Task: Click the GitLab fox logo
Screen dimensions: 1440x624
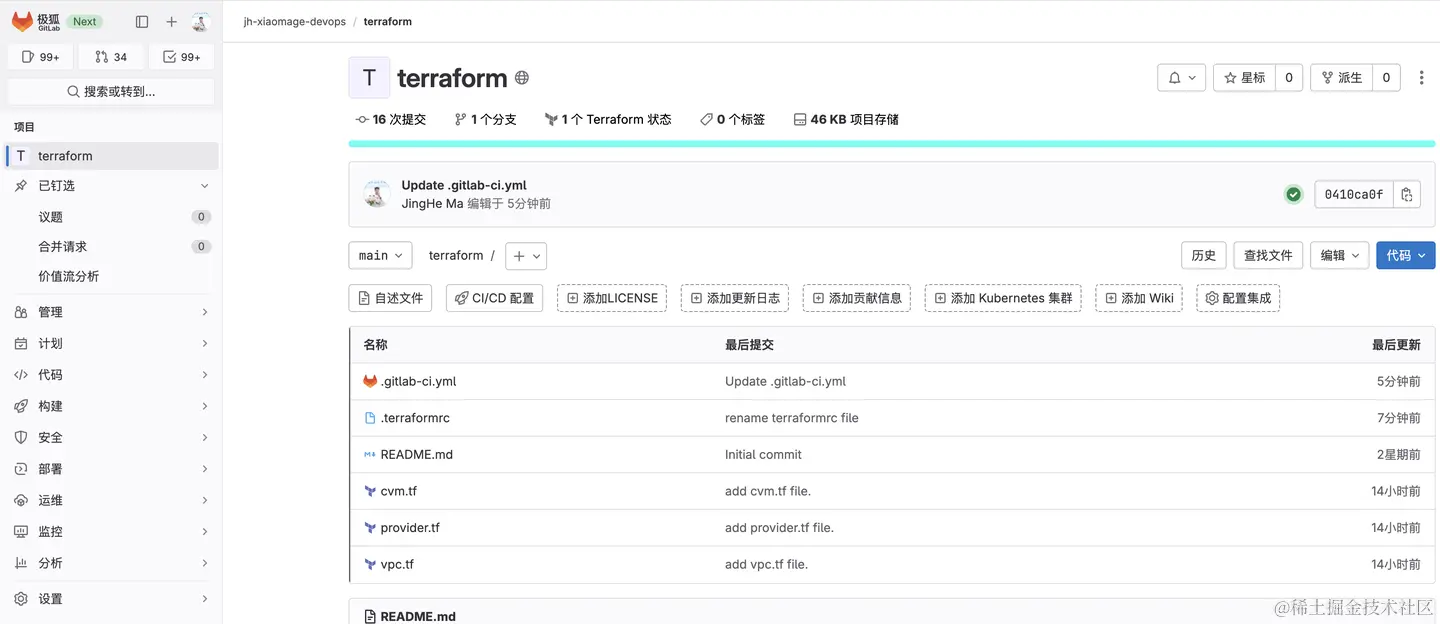Action: coord(22,21)
